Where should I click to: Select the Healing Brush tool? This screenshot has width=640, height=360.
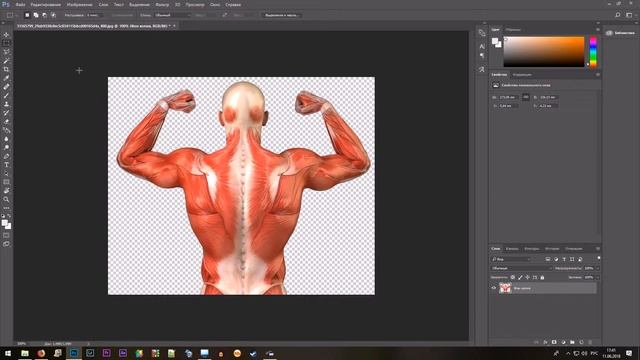click(6, 87)
